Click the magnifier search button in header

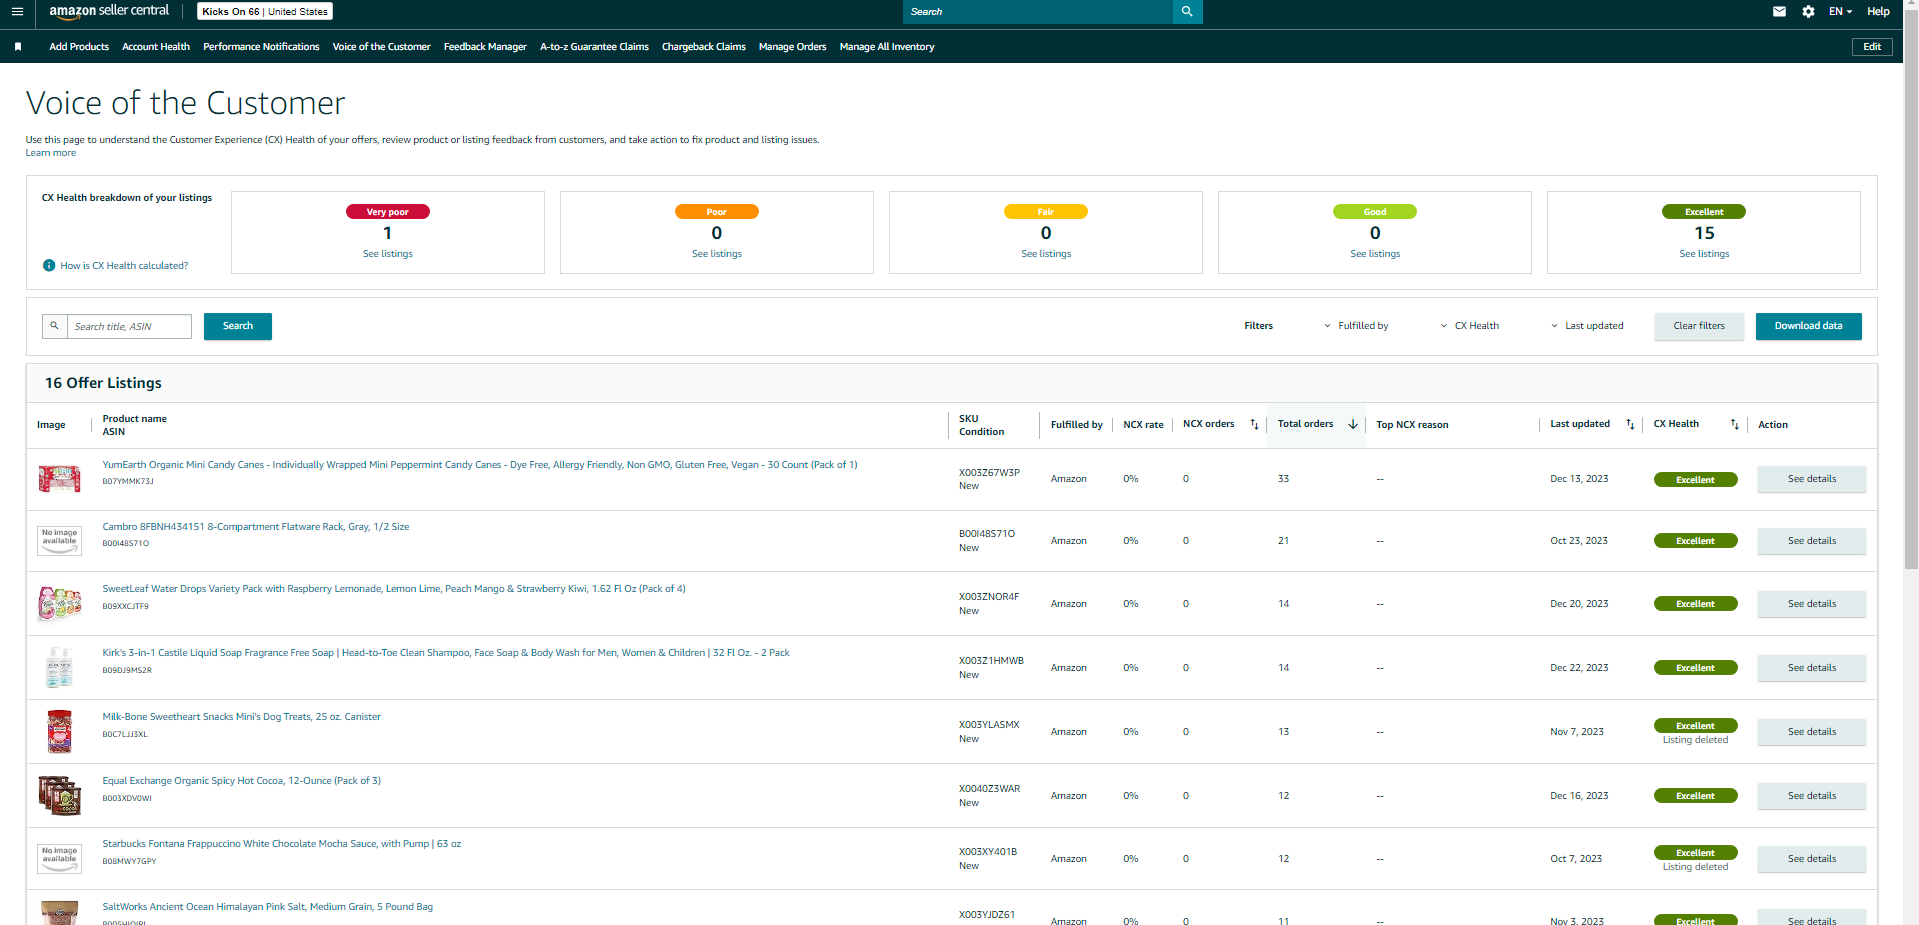(x=1187, y=12)
